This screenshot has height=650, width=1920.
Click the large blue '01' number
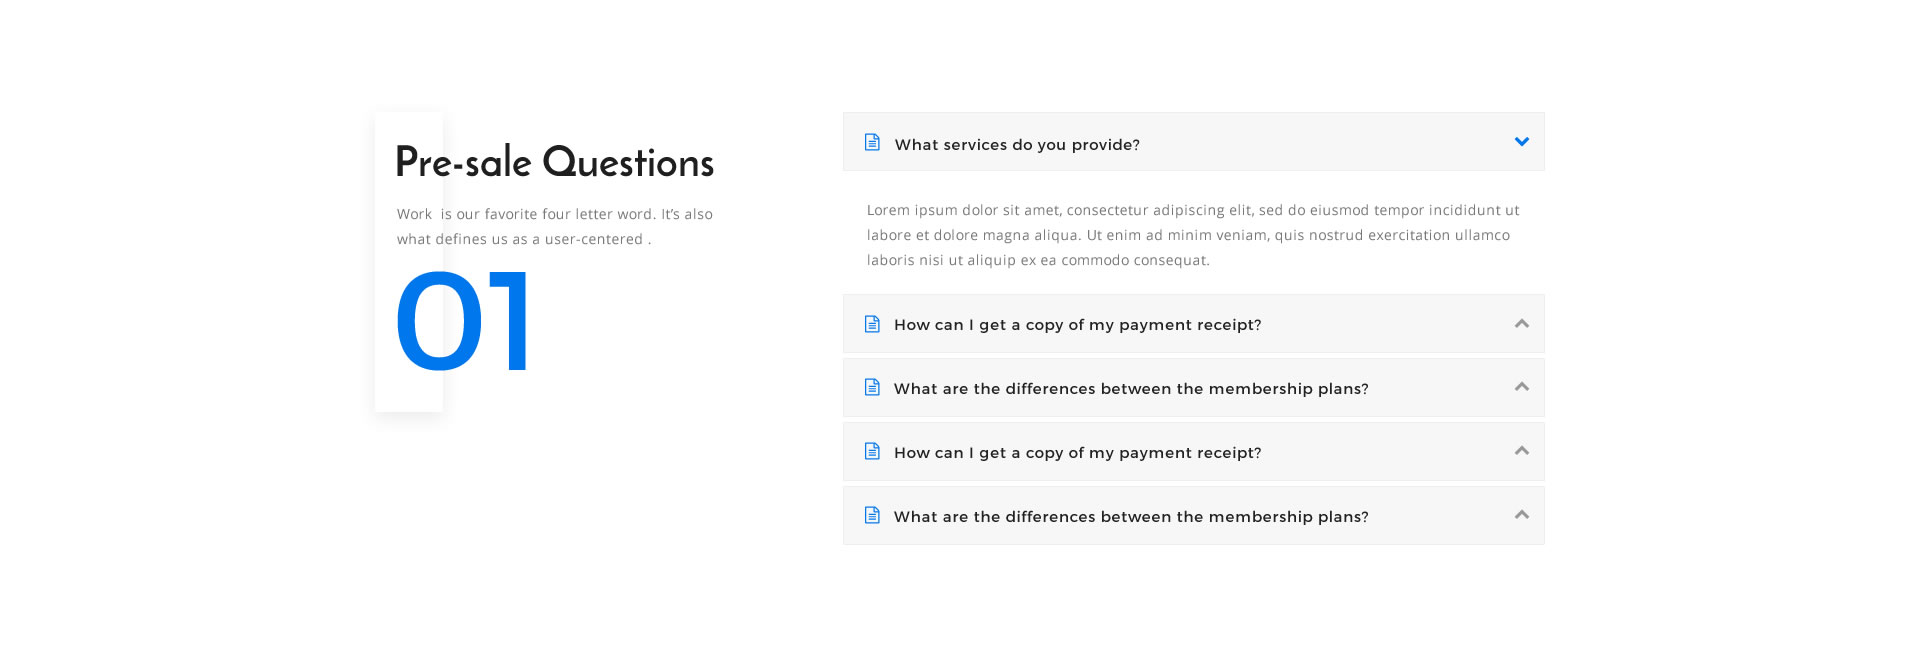pos(463,322)
